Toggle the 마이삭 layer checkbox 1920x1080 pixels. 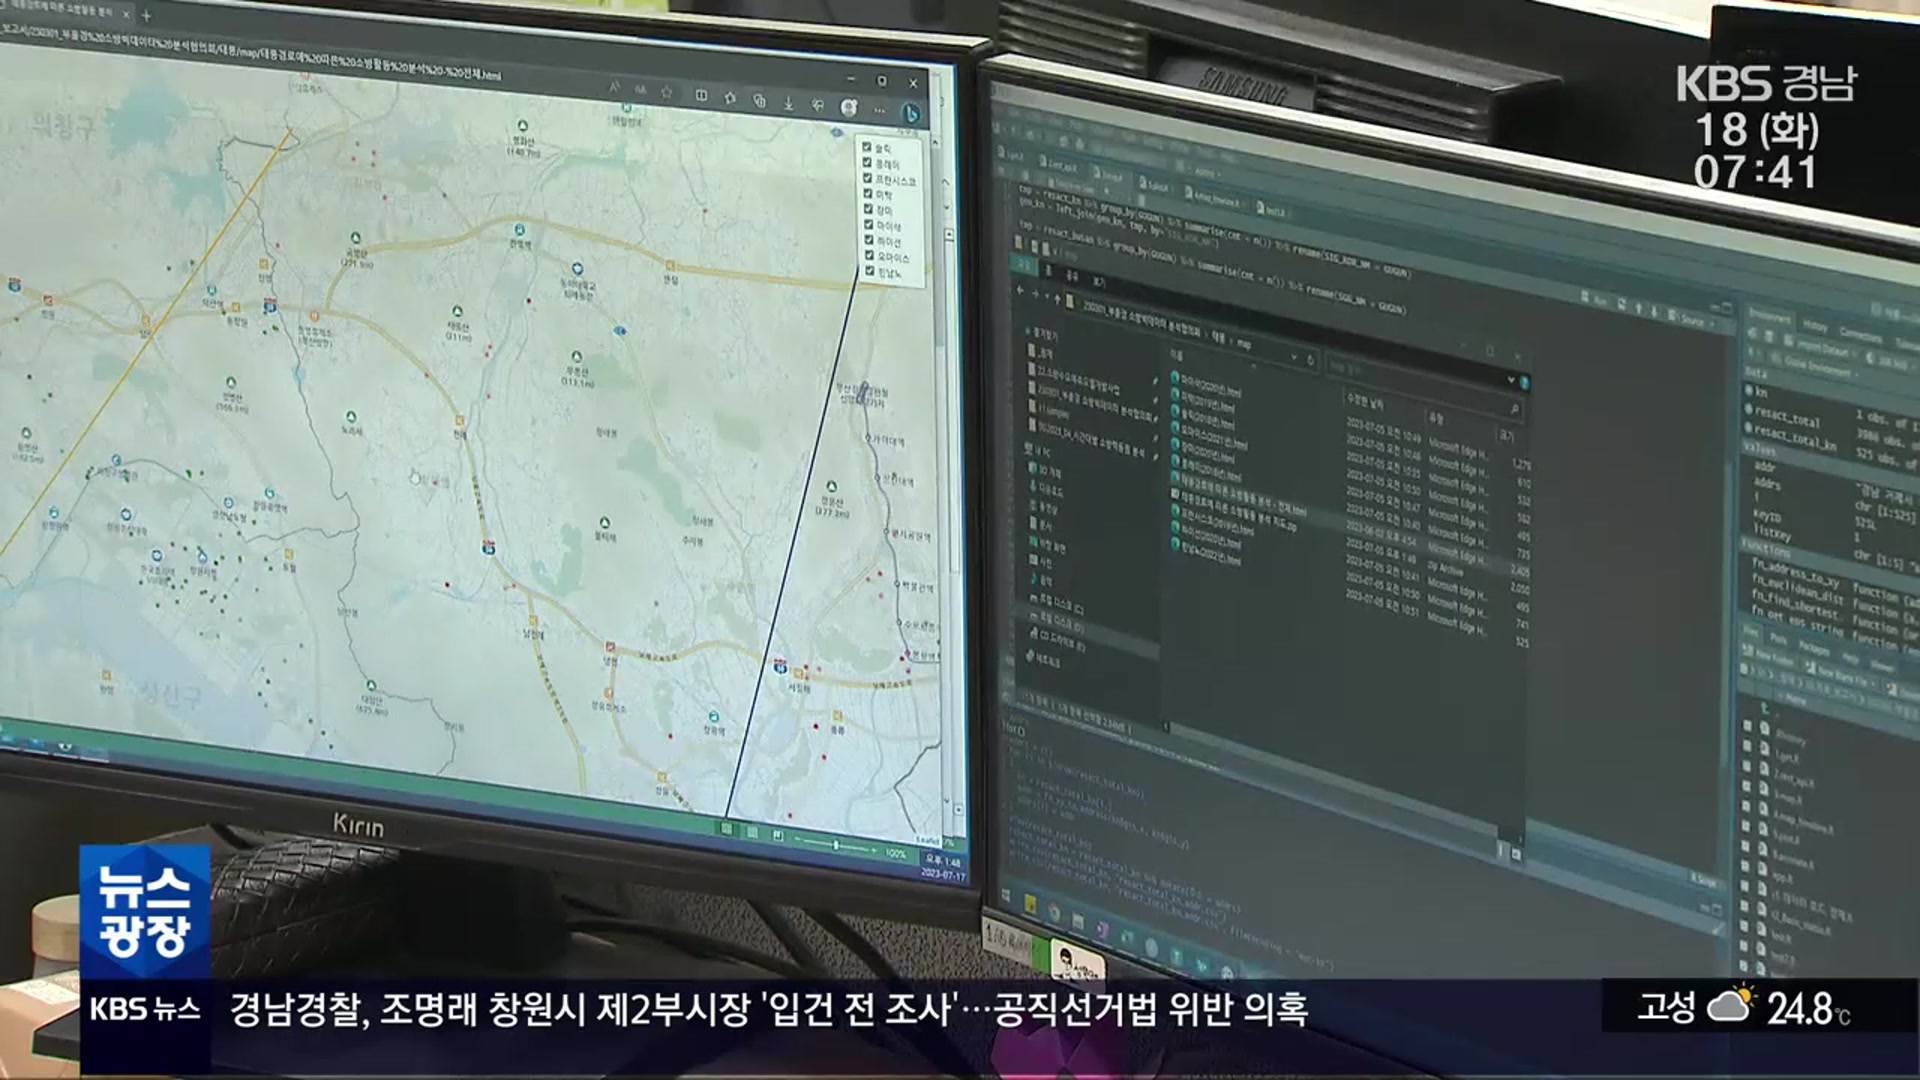pos(868,224)
